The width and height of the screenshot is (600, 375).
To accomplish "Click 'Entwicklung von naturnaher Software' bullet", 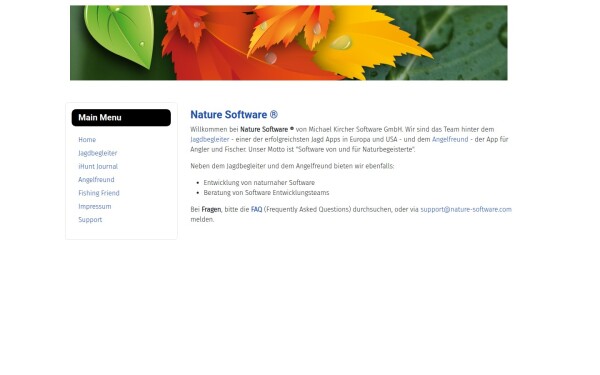I will tap(259, 183).
